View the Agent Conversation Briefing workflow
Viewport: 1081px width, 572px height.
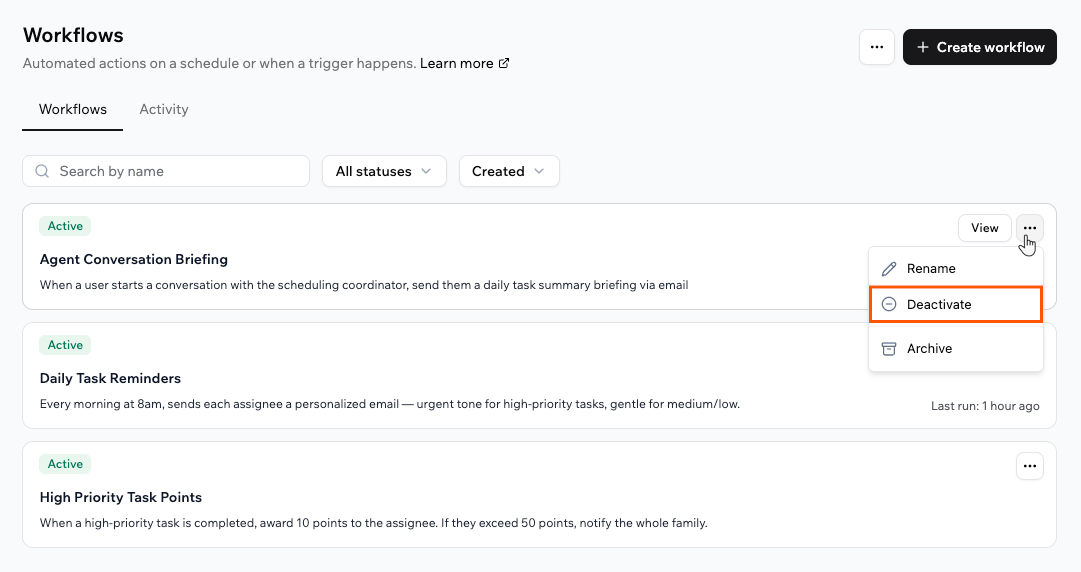pyautogui.click(x=984, y=228)
